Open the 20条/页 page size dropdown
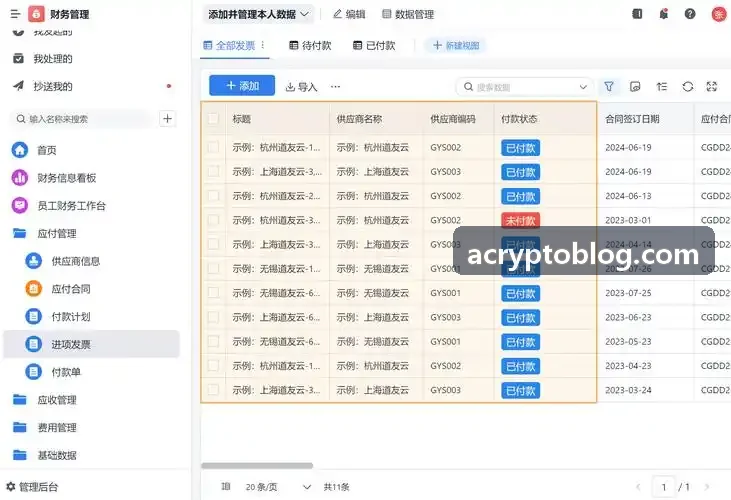Viewport: 731px width, 500px height. click(x=278, y=487)
